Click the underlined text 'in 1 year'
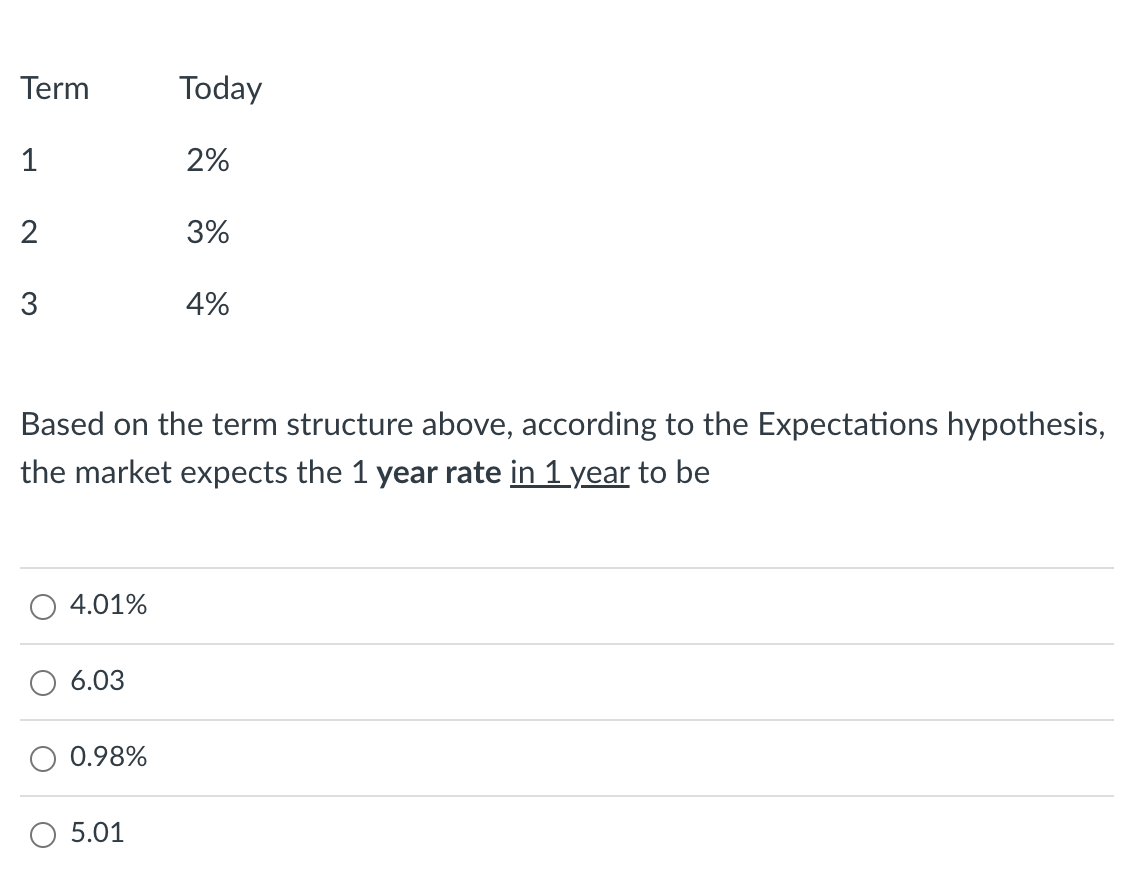The height and width of the screenshot is (880, 1136). click(x=569, y=472)
